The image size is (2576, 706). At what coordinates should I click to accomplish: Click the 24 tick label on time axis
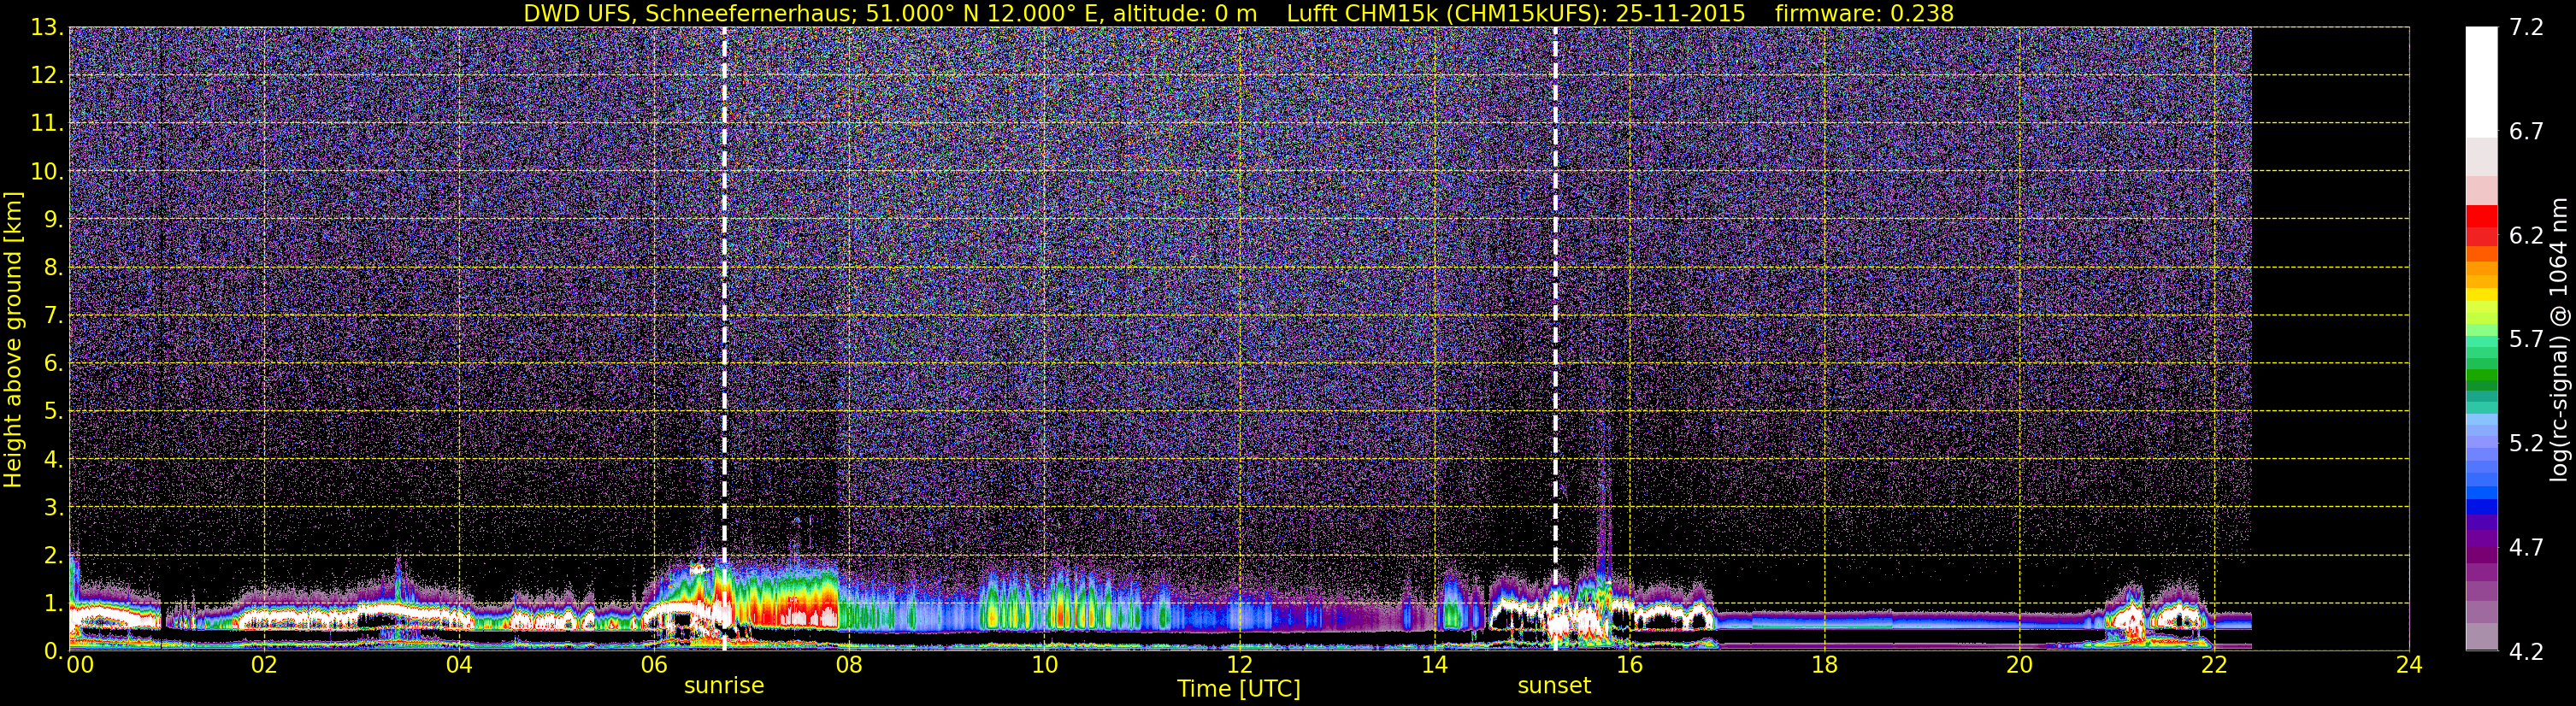pyautogui.click(x=2409, y=666)
